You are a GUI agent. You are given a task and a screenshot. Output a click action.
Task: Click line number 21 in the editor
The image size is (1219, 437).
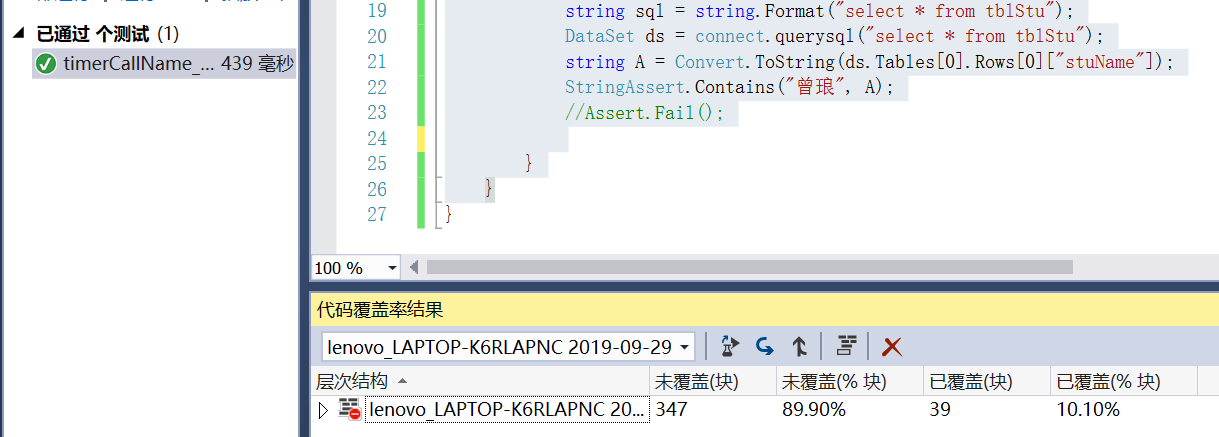point(376,62)
